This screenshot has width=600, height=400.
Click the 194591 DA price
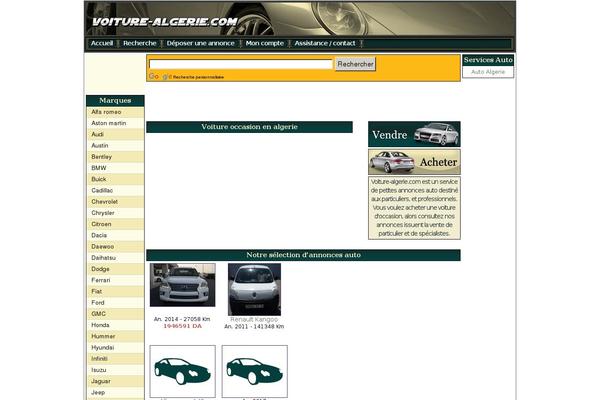pos(183,326)
